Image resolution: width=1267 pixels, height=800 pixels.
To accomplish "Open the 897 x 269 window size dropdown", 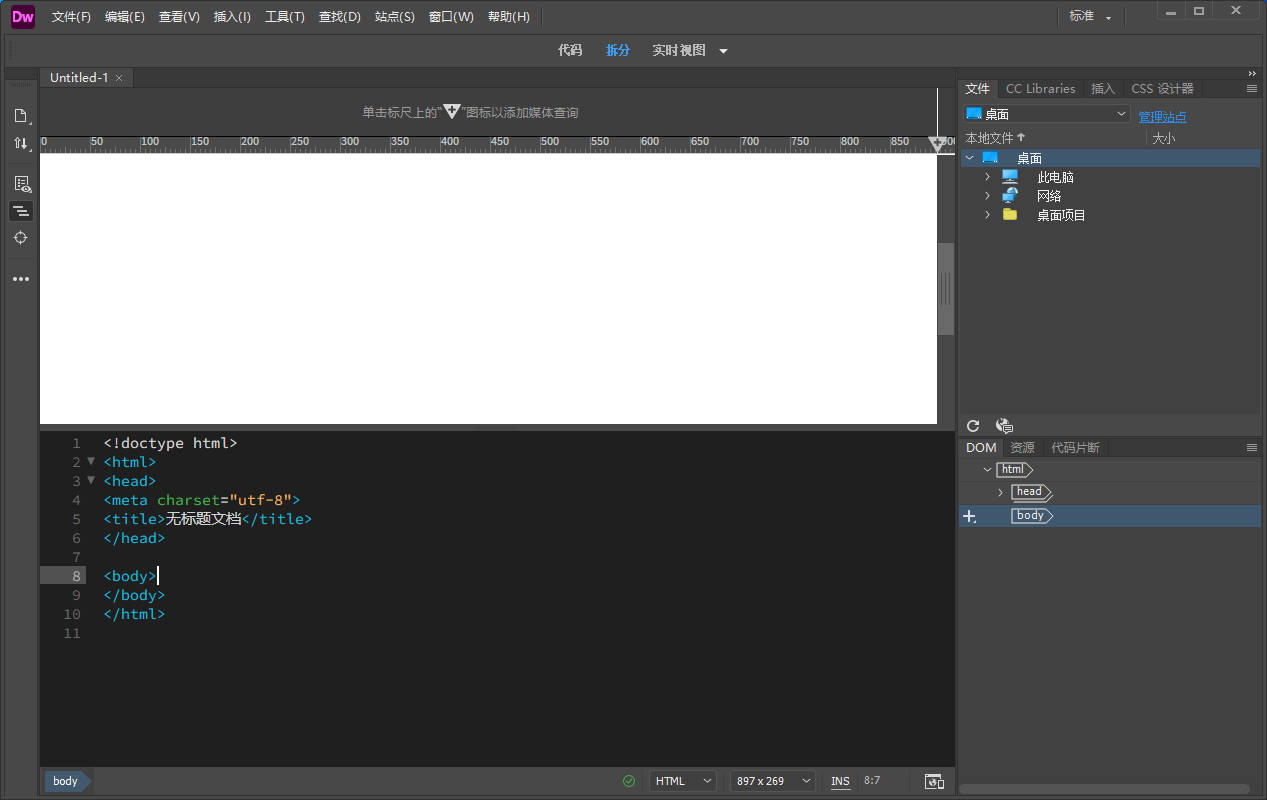I will point(772,781).
